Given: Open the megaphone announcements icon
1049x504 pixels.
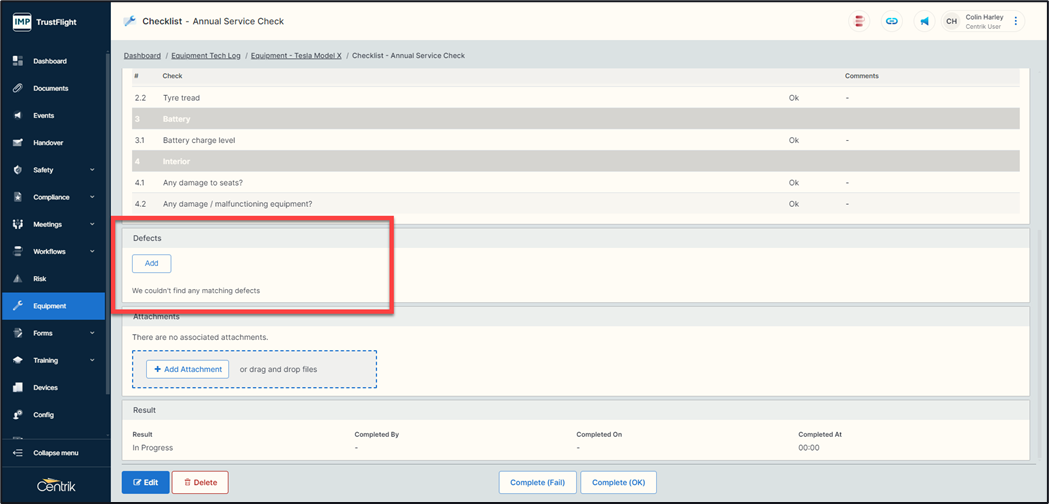Looking at the screenshot, I should (924, 21).
